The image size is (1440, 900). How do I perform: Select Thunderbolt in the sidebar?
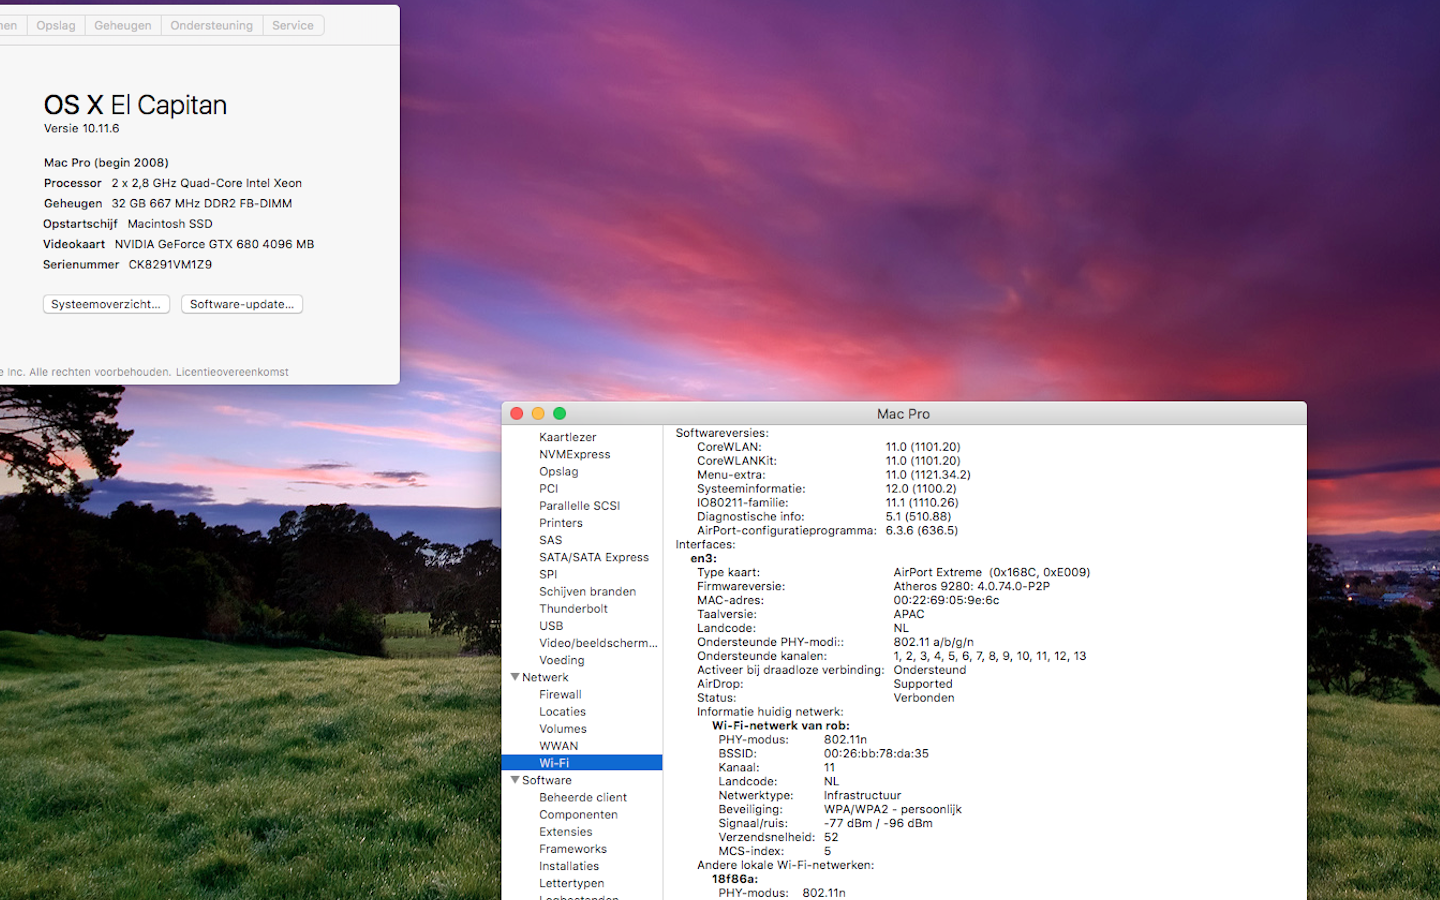(574, 608)
